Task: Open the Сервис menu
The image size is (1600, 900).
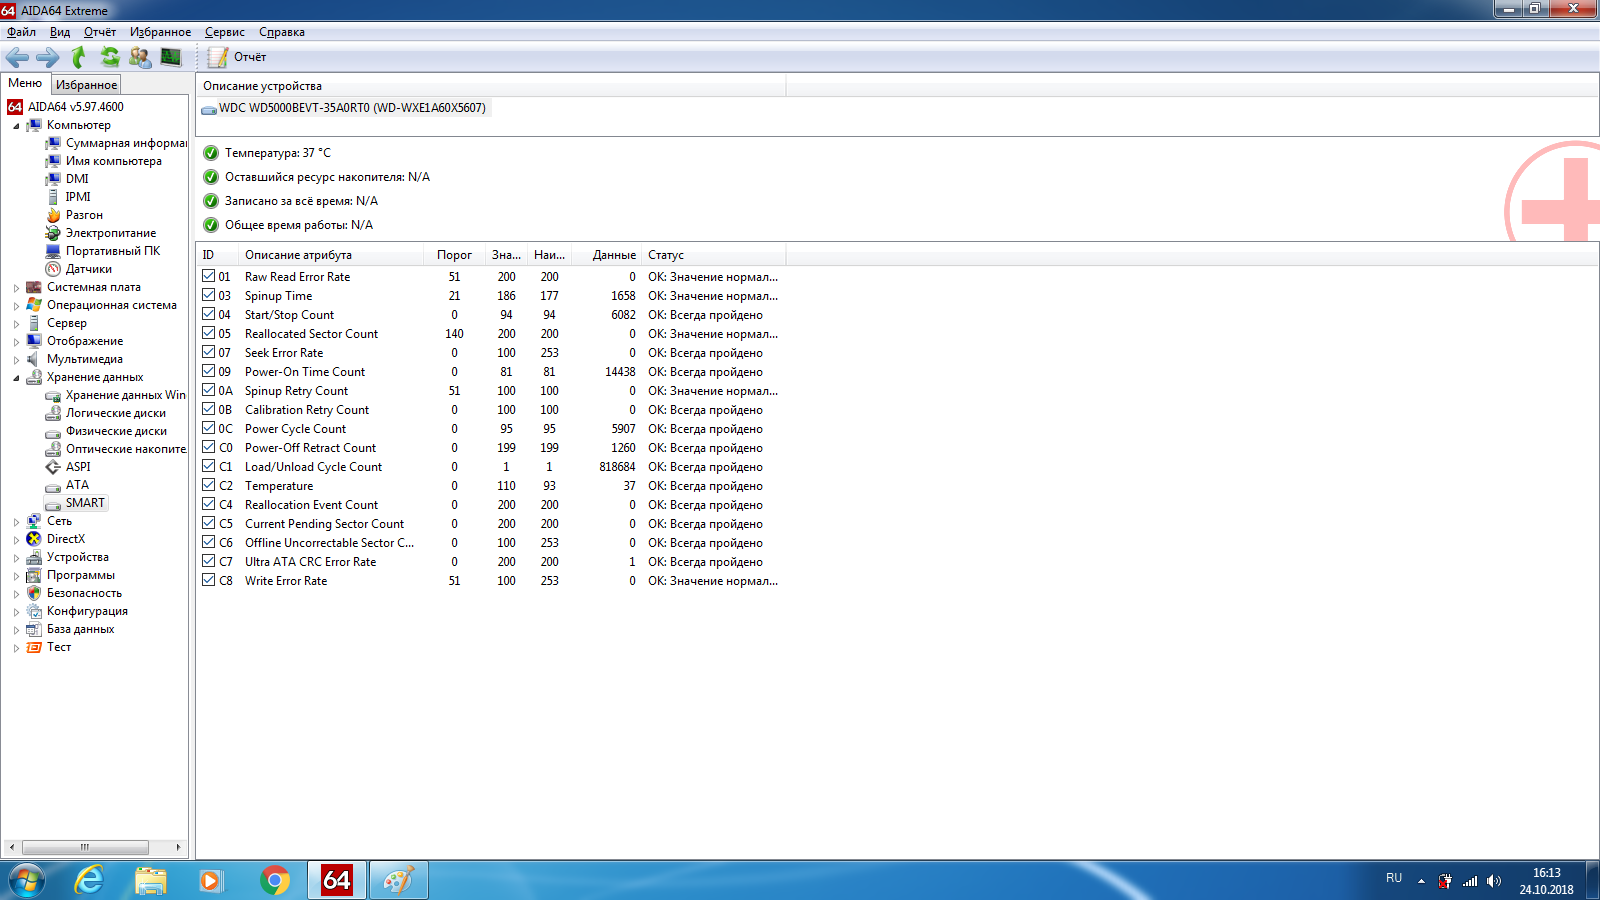Action: pos(225,32)
